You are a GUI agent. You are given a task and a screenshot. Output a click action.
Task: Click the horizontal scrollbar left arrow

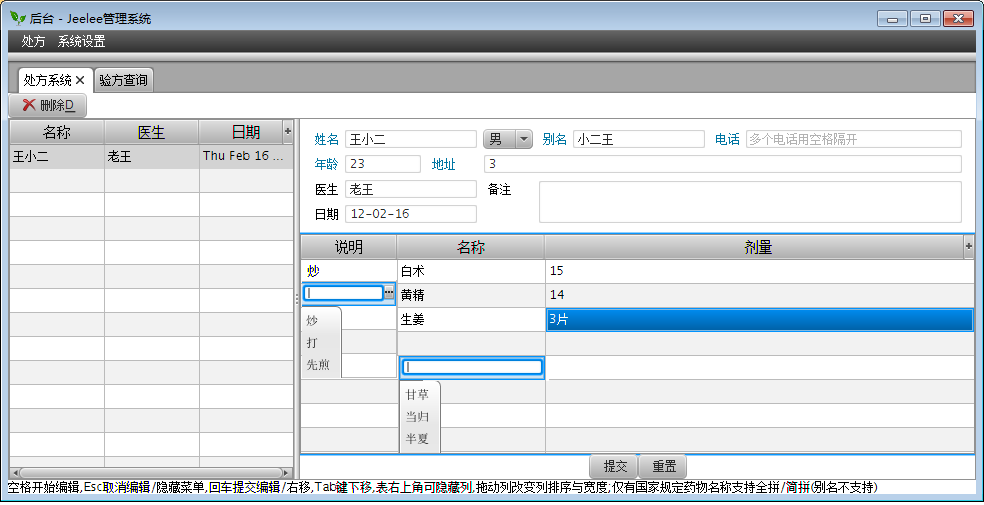(14, 472)
